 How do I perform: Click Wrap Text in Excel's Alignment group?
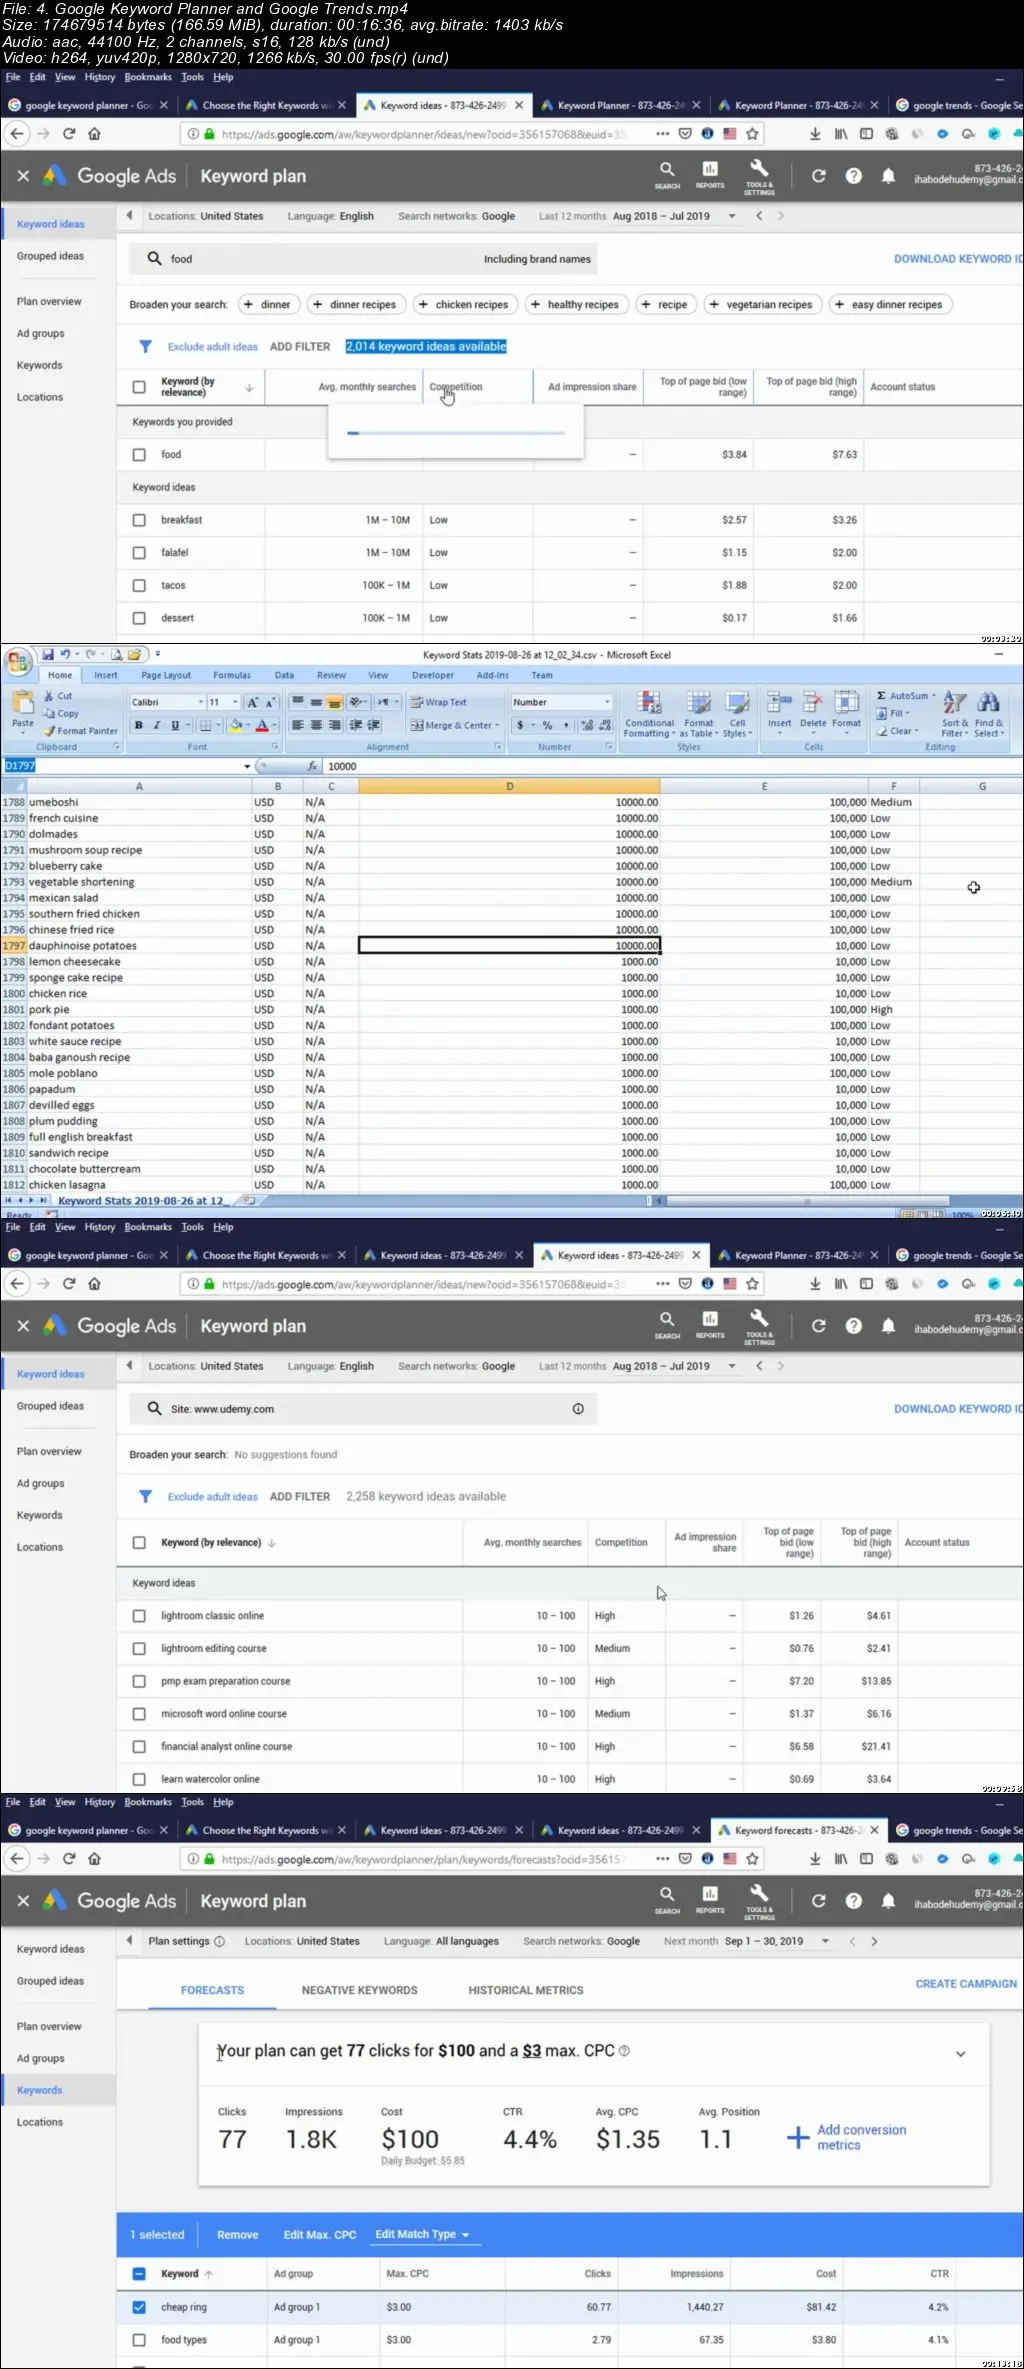pyautogui.click(x=439, y=702)
